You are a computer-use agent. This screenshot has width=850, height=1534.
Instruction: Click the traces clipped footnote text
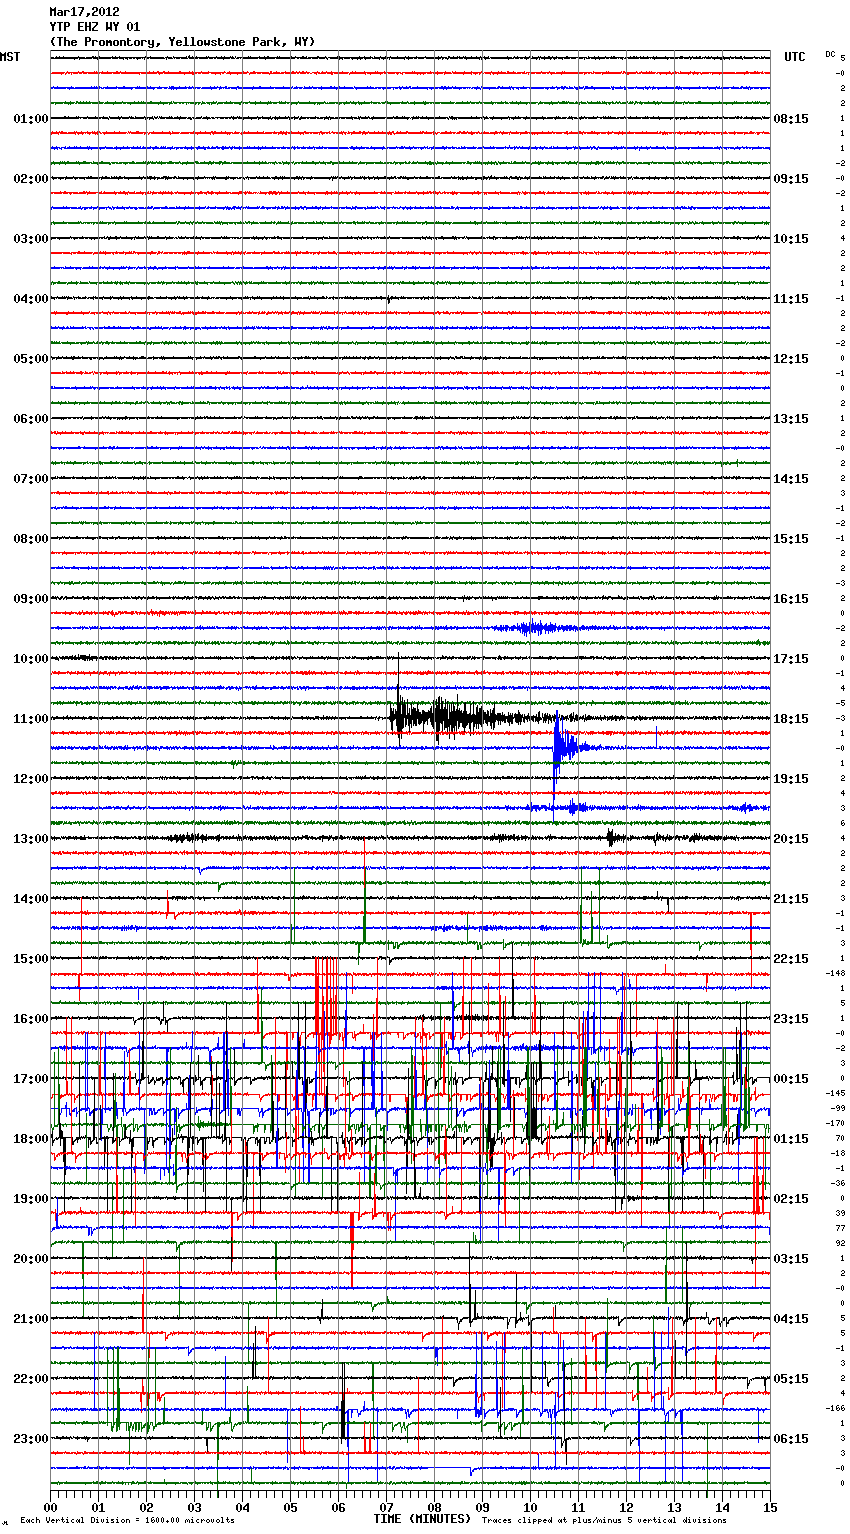click(x=604, y=1521)
